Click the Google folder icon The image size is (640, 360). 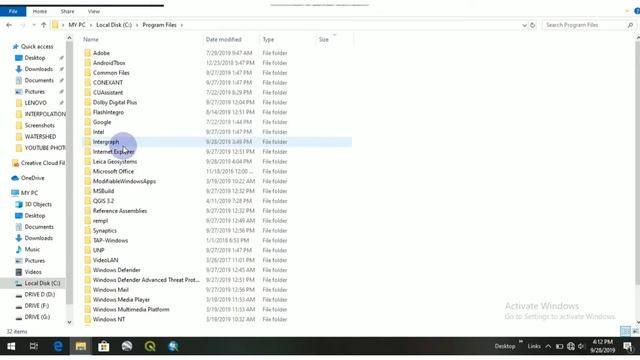87,122
